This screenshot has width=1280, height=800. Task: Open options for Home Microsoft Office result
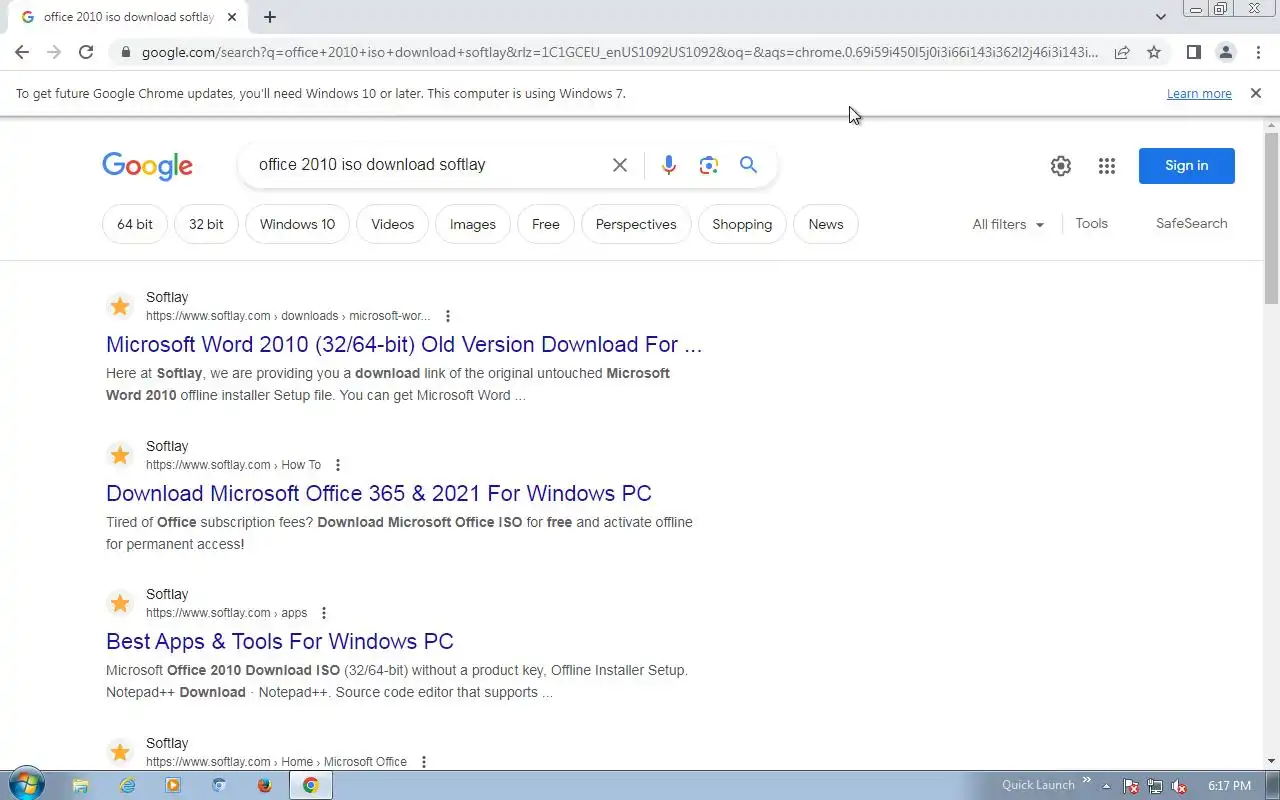pyautogui.click(x=424, y=762)
